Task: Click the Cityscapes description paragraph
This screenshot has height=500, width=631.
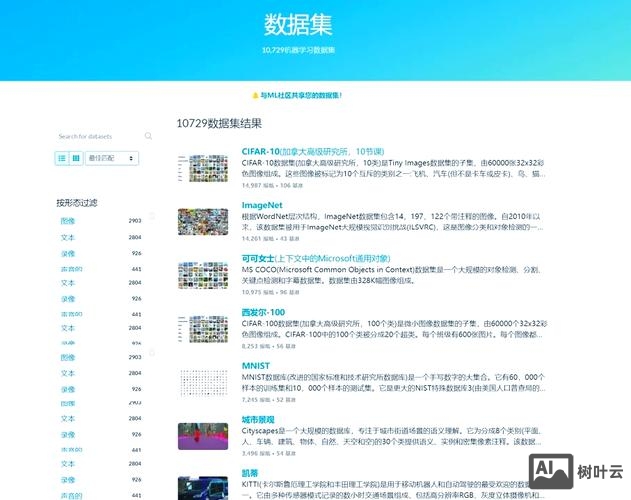Action: [x=392, y=436]
